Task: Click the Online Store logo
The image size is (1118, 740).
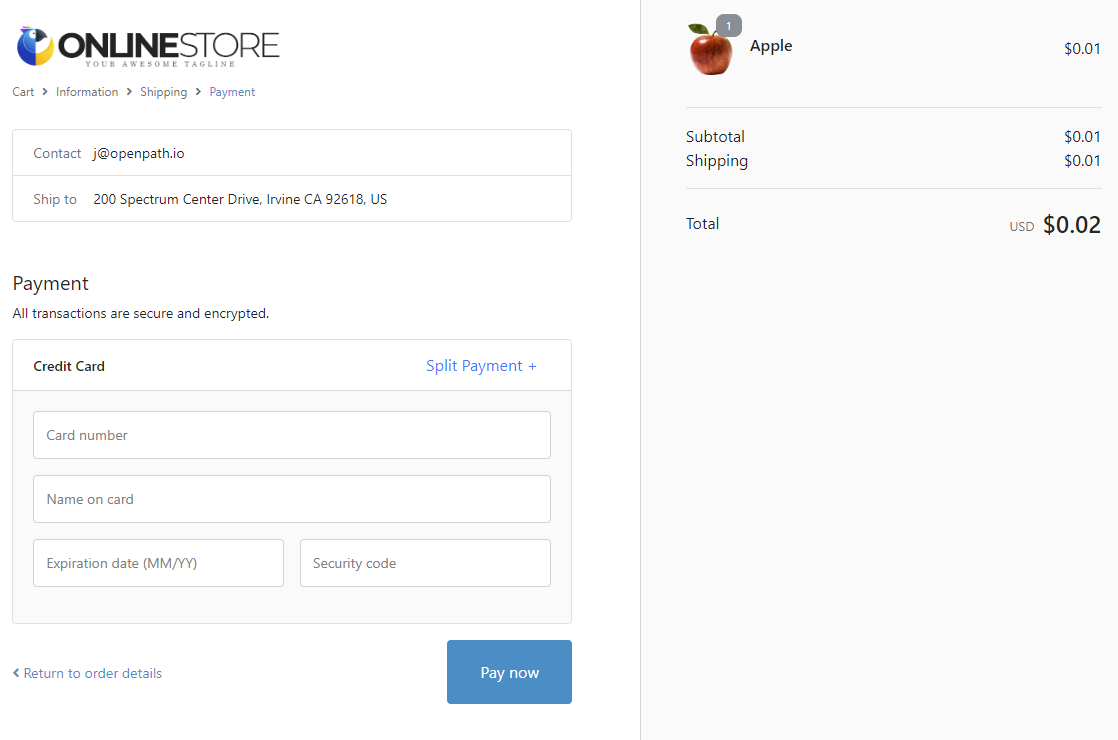Action: click(x=148, y=47)
